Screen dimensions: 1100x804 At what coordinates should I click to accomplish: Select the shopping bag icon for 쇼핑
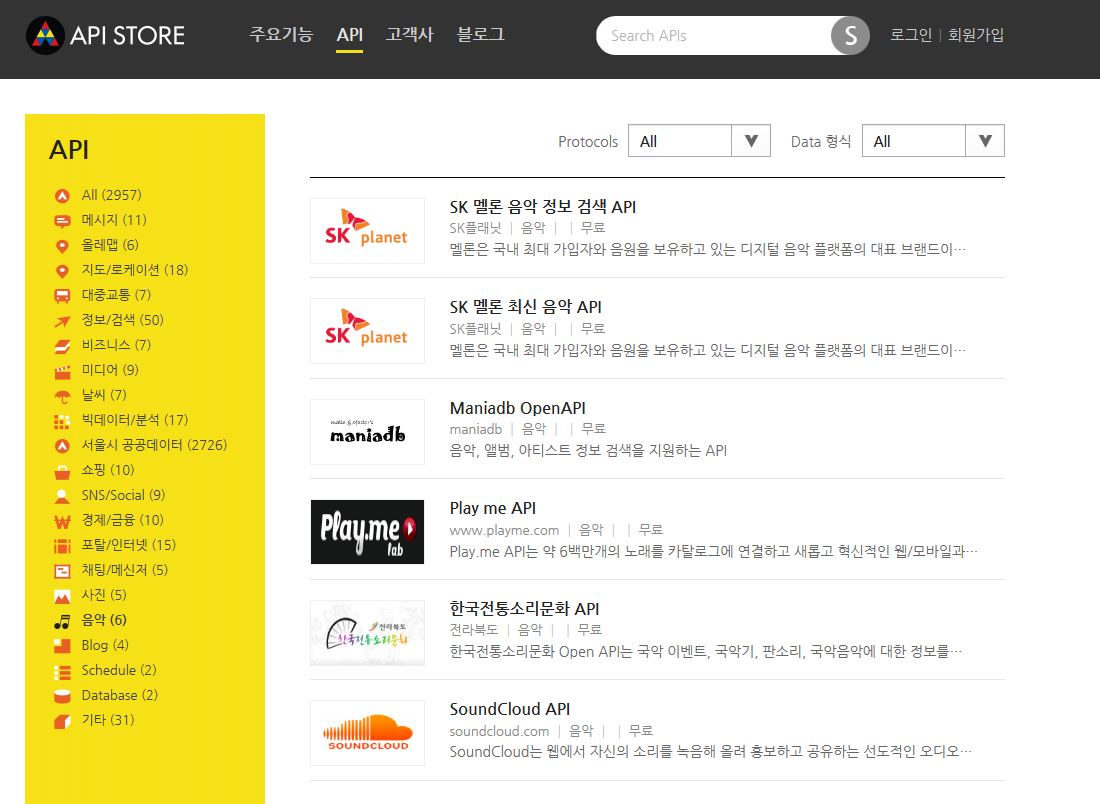(62, 470)
